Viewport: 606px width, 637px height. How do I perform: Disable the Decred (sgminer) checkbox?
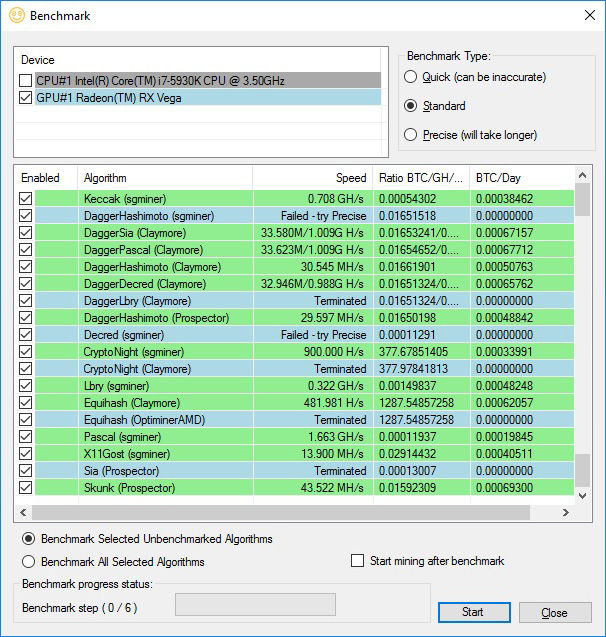click(x=26, y=334)
